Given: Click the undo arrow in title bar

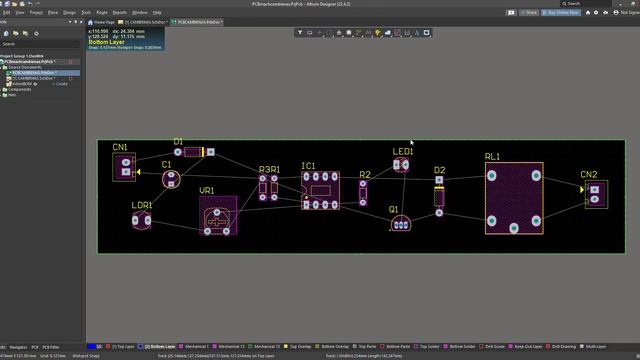Looking at the screenshot, I should pos(30,4).
